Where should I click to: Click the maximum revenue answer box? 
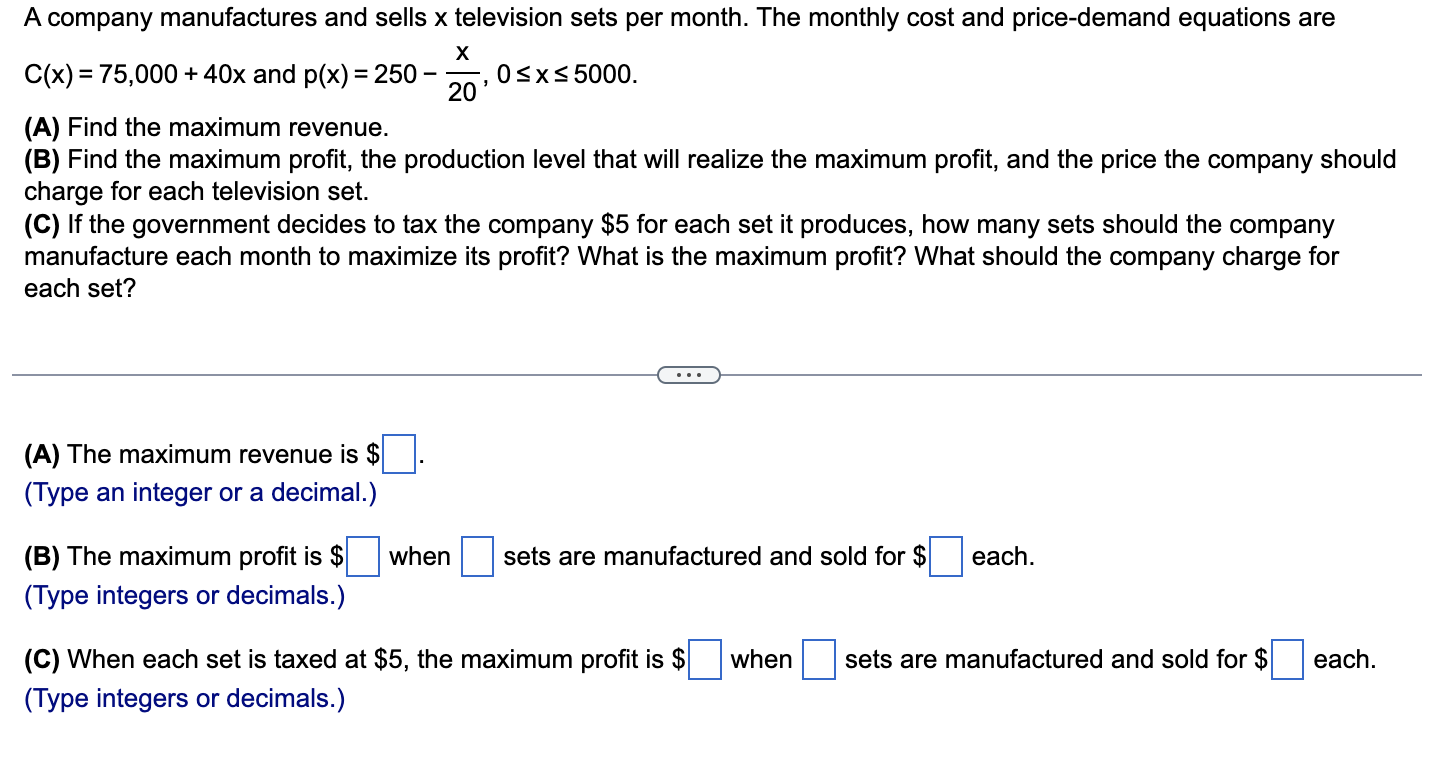[x=398, y=455]
